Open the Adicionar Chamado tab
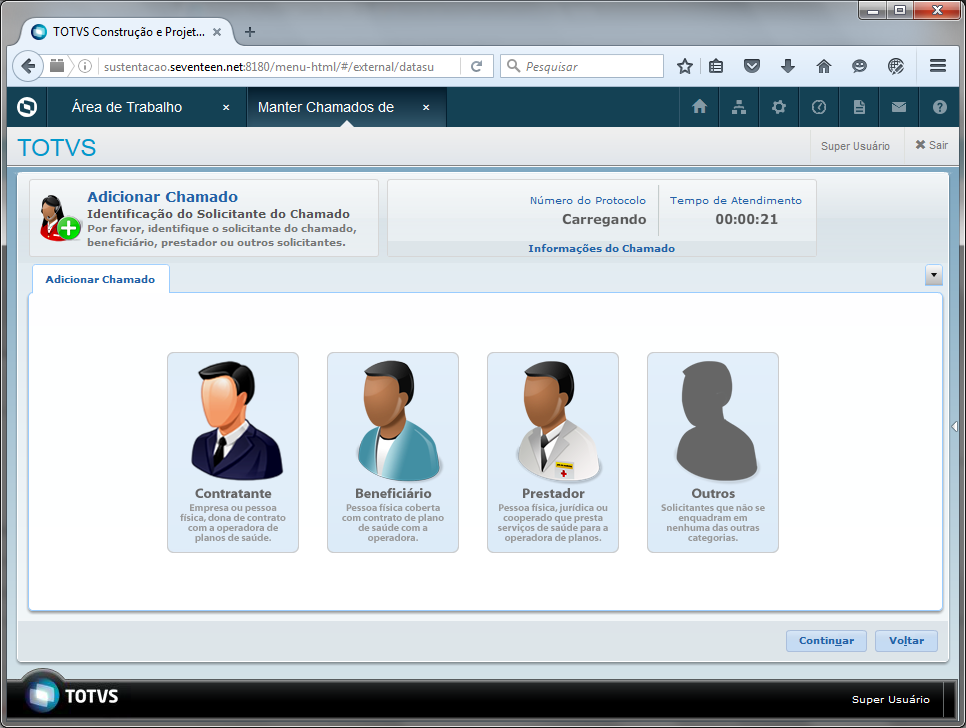 coord(100,279)
